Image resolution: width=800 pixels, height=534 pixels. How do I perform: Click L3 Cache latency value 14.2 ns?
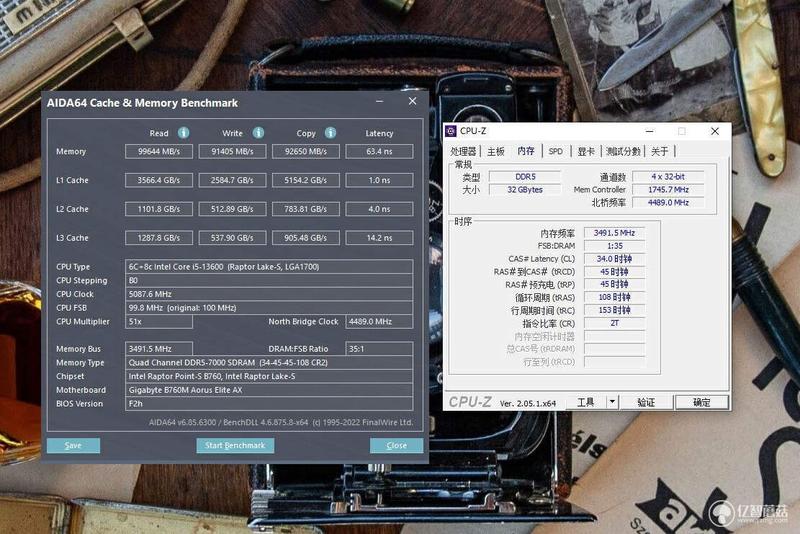click(x=379, y=238)
